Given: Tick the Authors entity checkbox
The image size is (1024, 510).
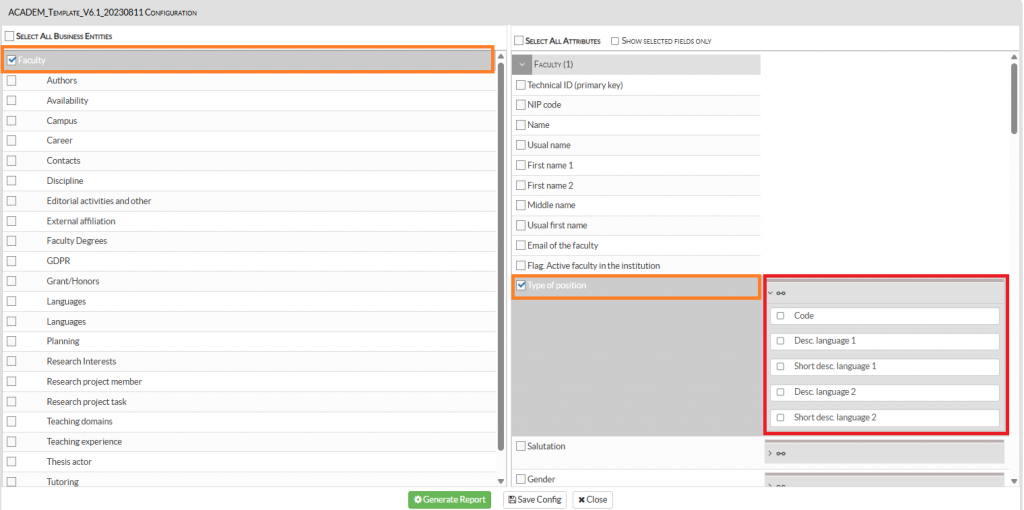Looking at the screenshot, I should pyautogui.click(x=11, y=81).
